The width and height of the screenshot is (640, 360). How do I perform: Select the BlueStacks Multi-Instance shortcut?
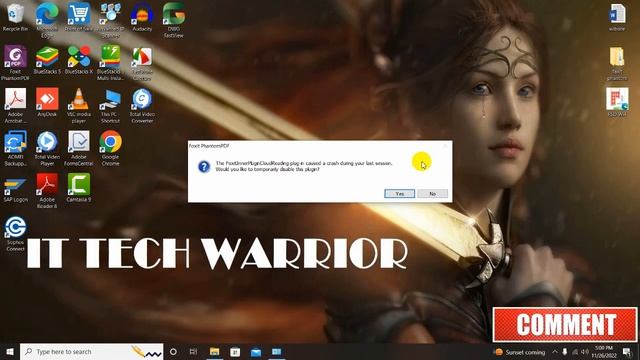coord(110,63)
